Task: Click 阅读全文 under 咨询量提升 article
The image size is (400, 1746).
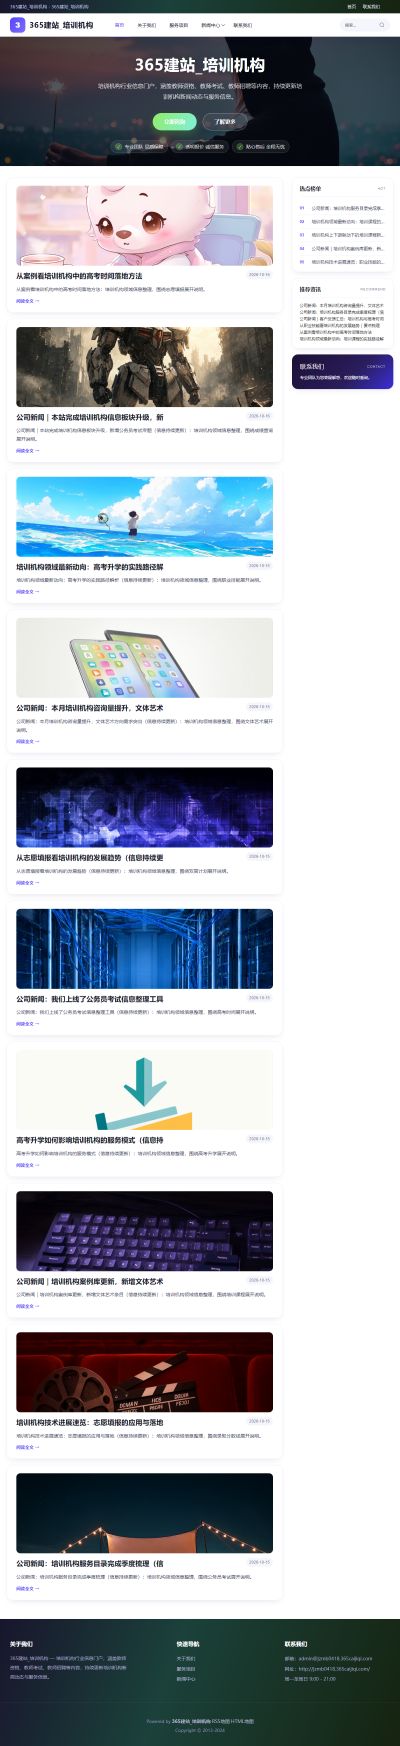Action: coord(27,741)
